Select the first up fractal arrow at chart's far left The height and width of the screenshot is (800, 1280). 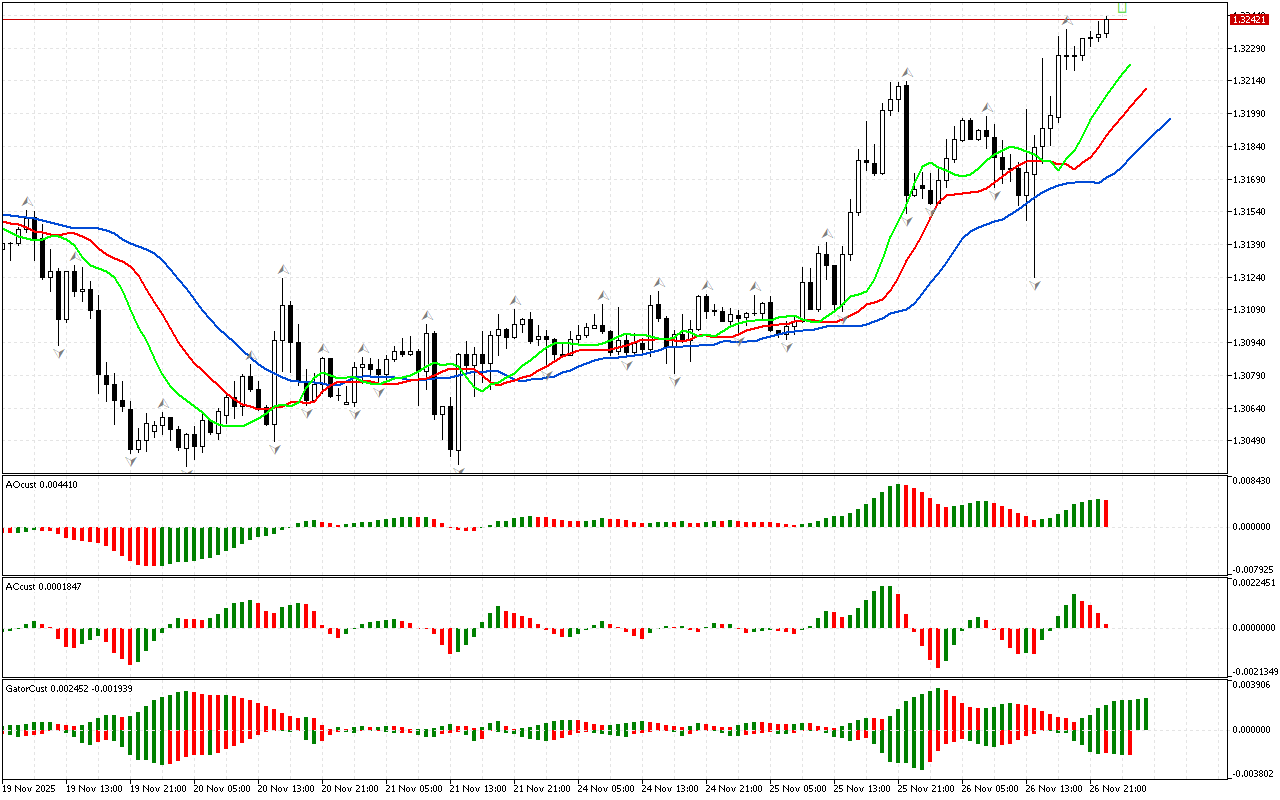(x=28, y=201)
